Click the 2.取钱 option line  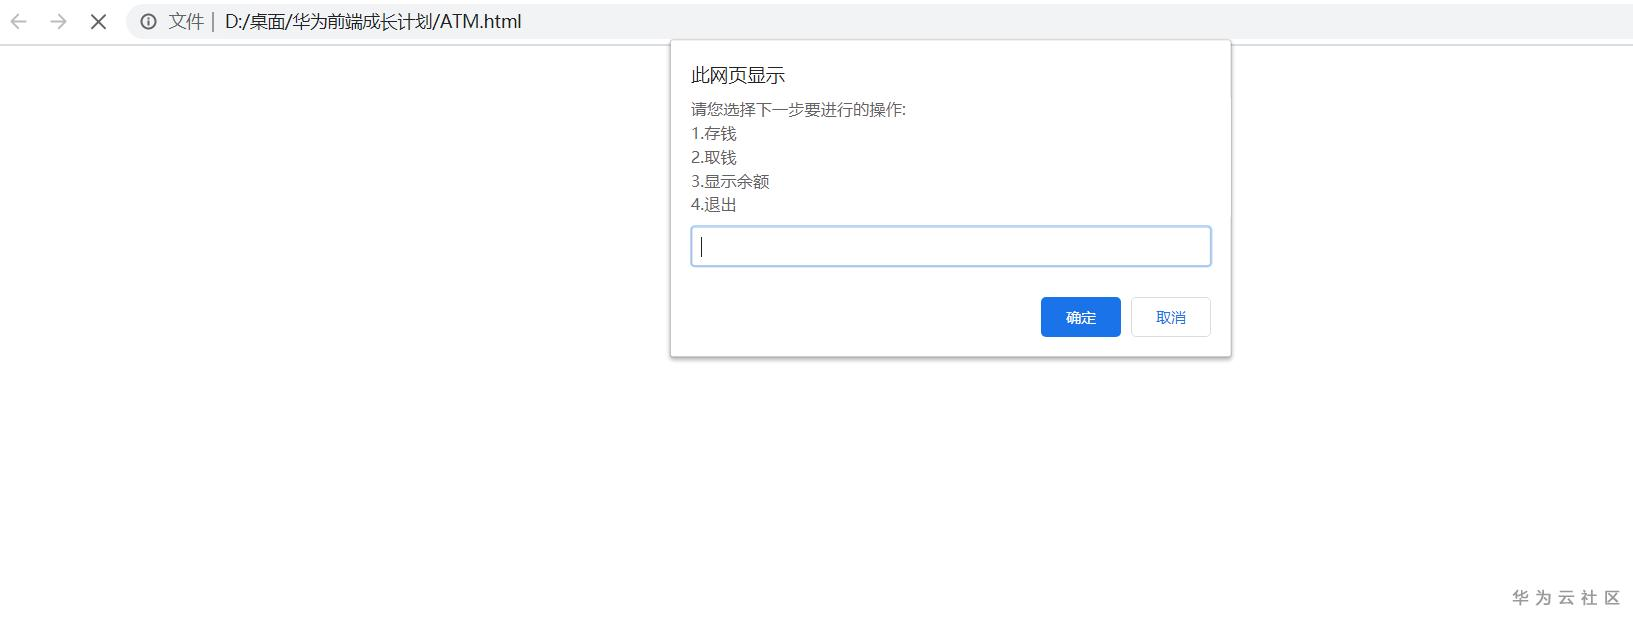click(713, 157)
